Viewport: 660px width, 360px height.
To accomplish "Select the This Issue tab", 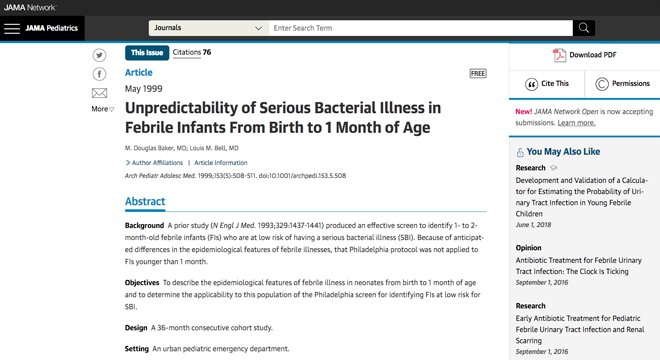I will click(147, 53).
